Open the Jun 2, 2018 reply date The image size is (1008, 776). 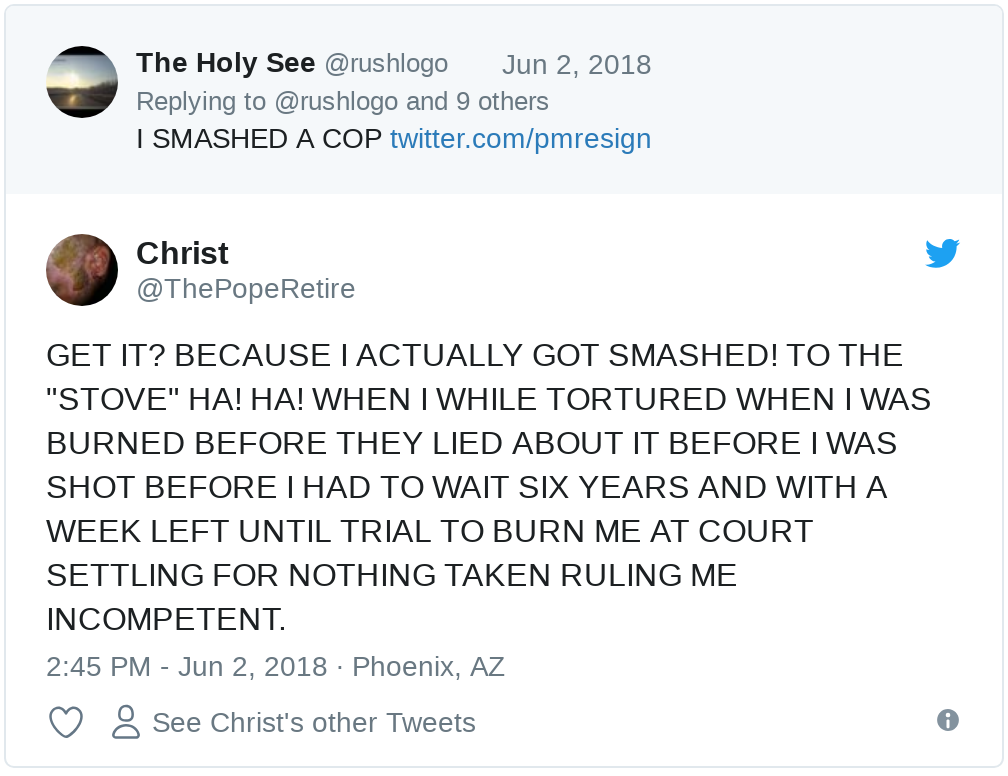click(576, 65)
